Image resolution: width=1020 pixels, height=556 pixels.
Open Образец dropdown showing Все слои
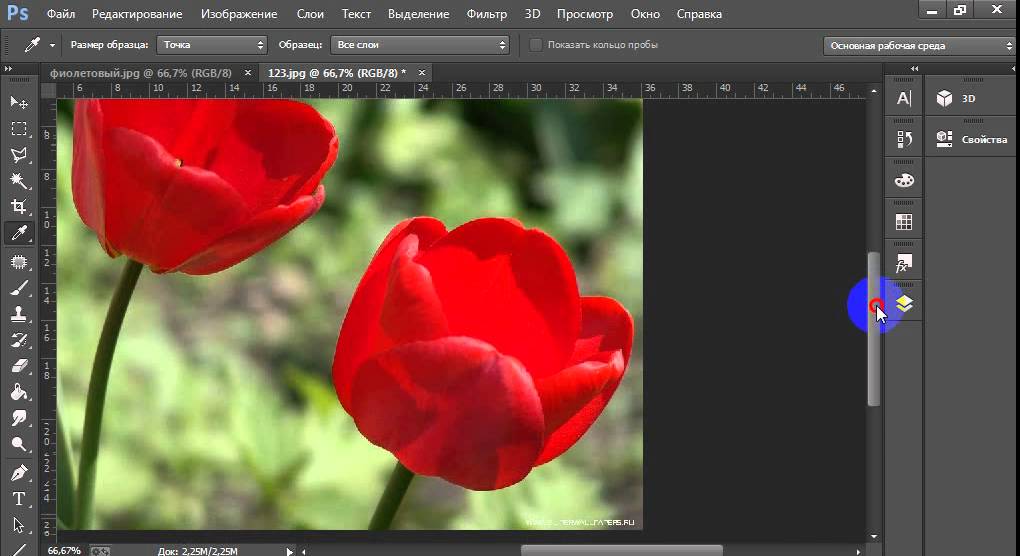coord(420,45)
